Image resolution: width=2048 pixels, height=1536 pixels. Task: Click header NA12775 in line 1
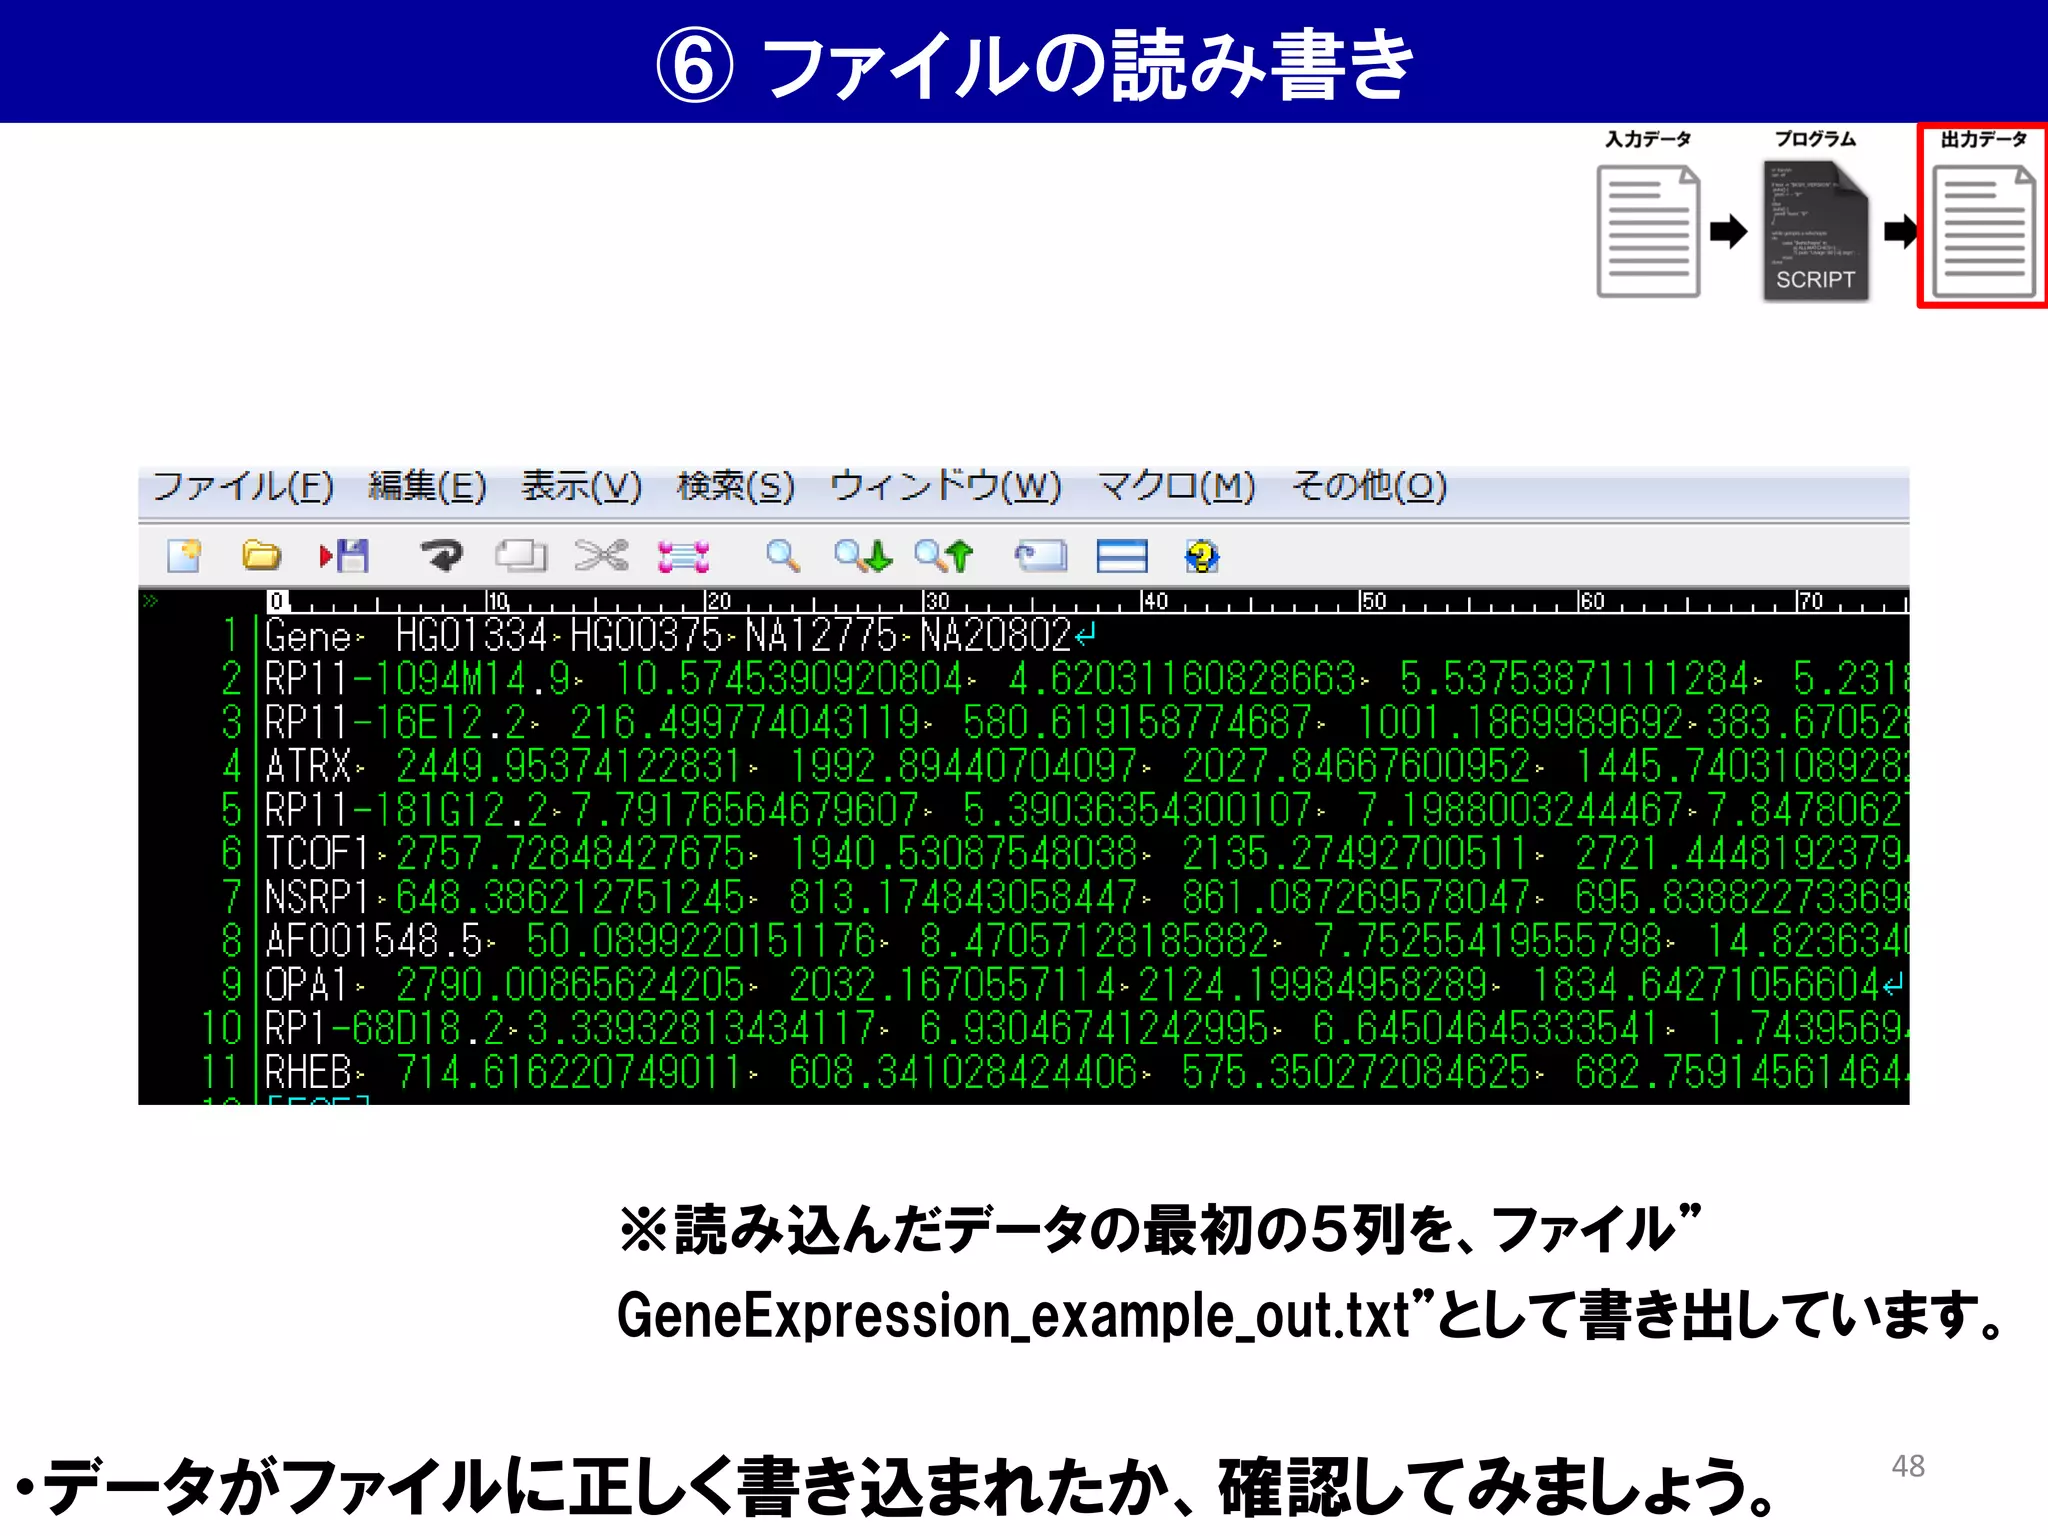tap(821, 636)
